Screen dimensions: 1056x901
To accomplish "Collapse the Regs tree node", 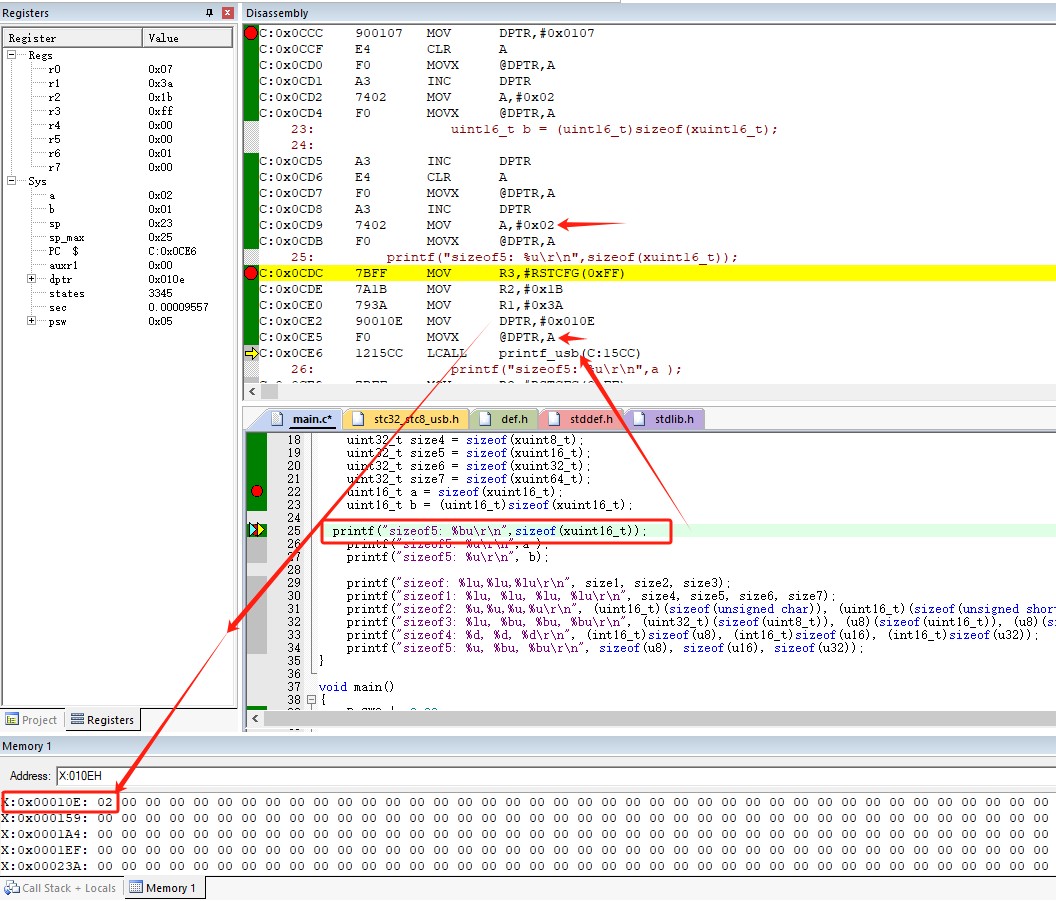I will [x=13, y=56].
